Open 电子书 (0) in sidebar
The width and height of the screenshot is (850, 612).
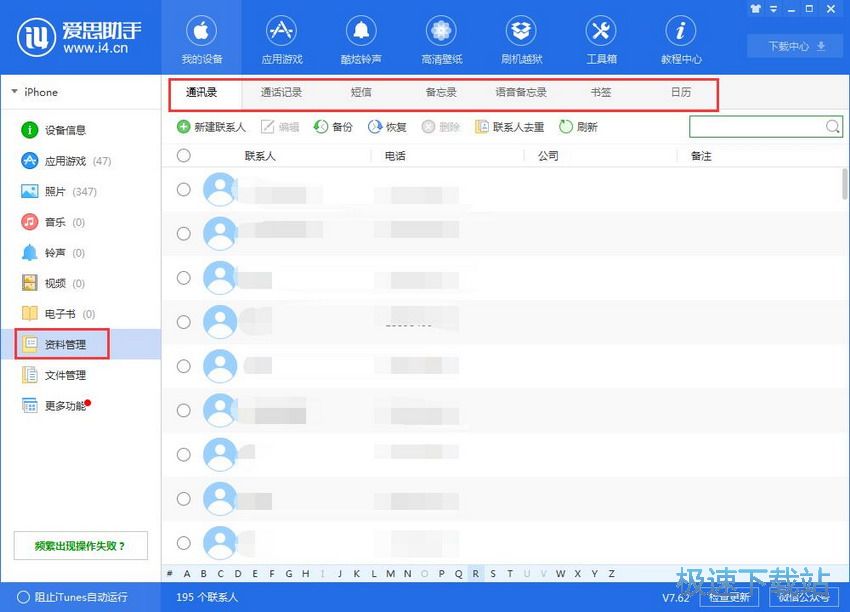coord(58,314)
